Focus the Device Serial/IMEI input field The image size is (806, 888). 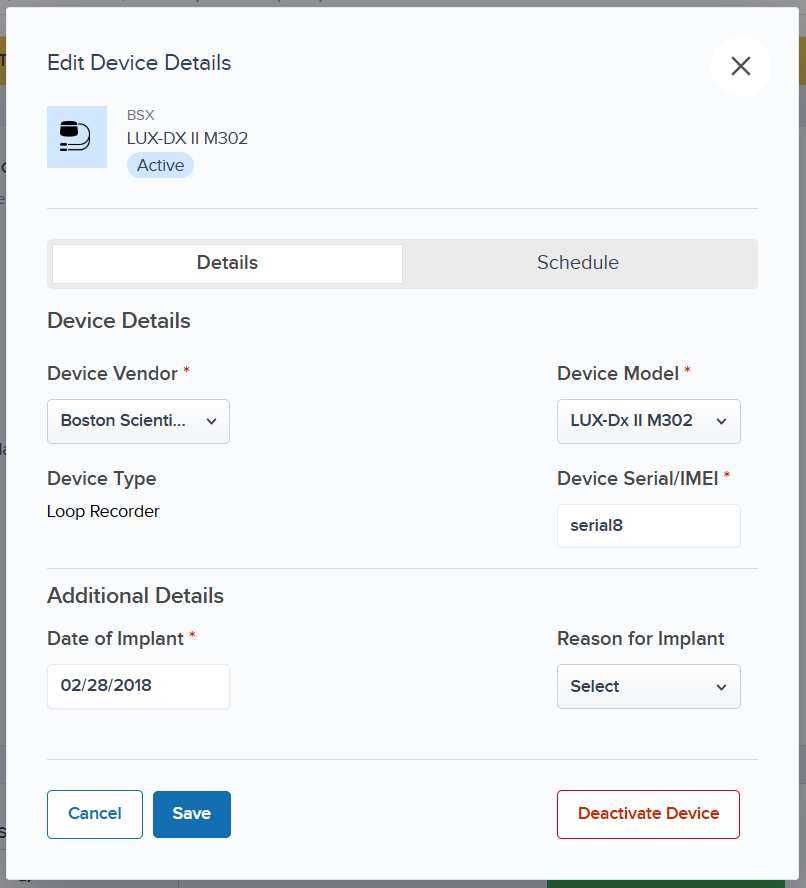(x=648, y=525)
